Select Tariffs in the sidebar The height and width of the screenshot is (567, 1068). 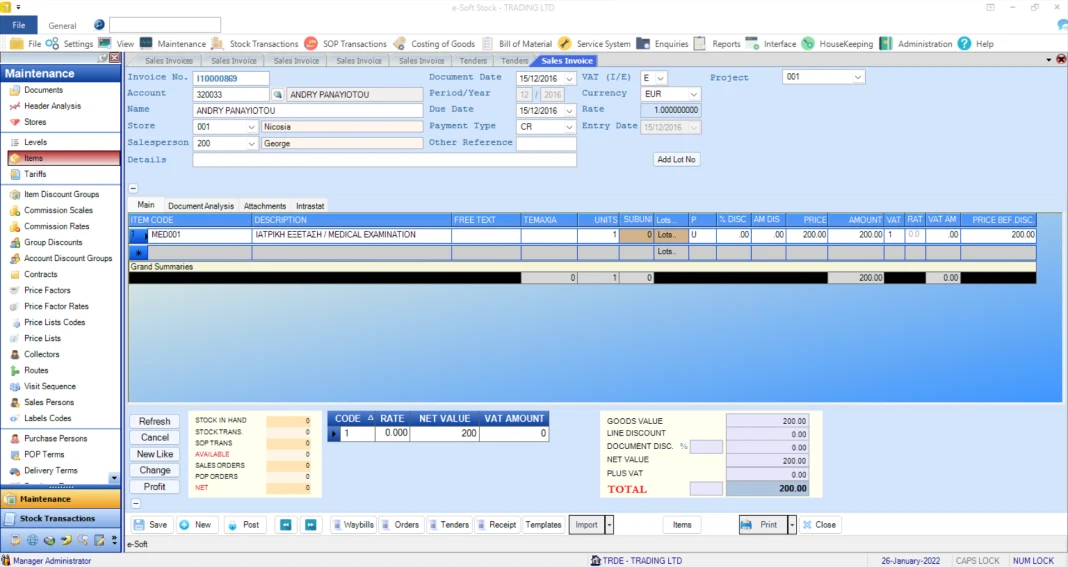35,174
